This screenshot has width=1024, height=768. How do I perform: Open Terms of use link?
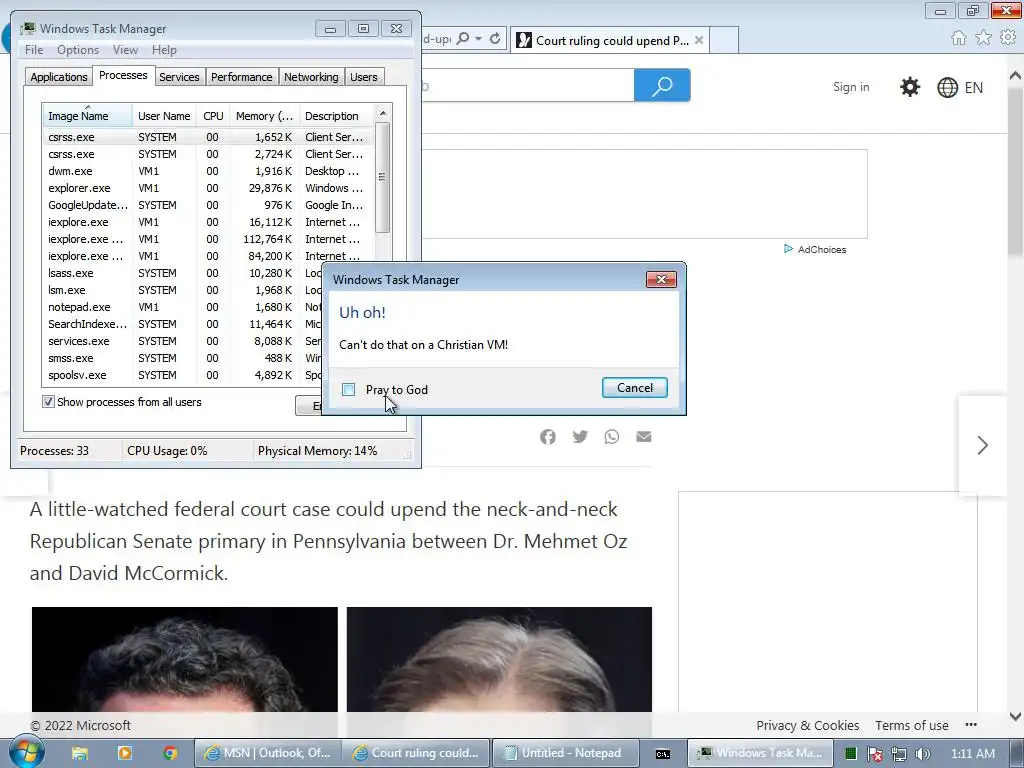click(x=911, y=726)
